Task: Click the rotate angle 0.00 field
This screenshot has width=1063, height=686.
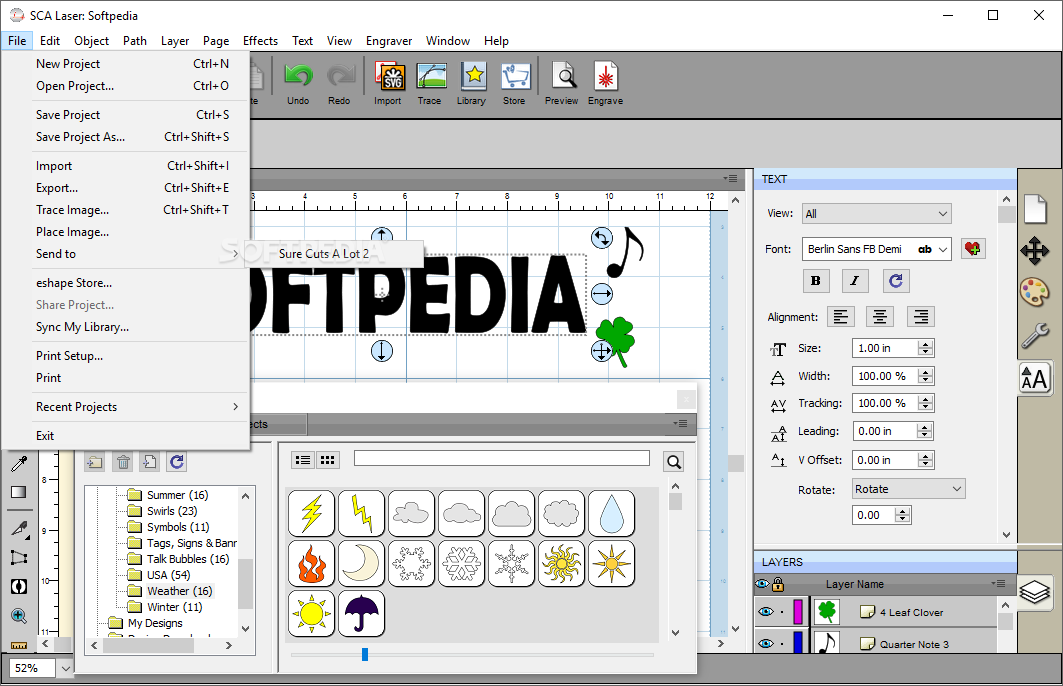Action: coord(873,515)
